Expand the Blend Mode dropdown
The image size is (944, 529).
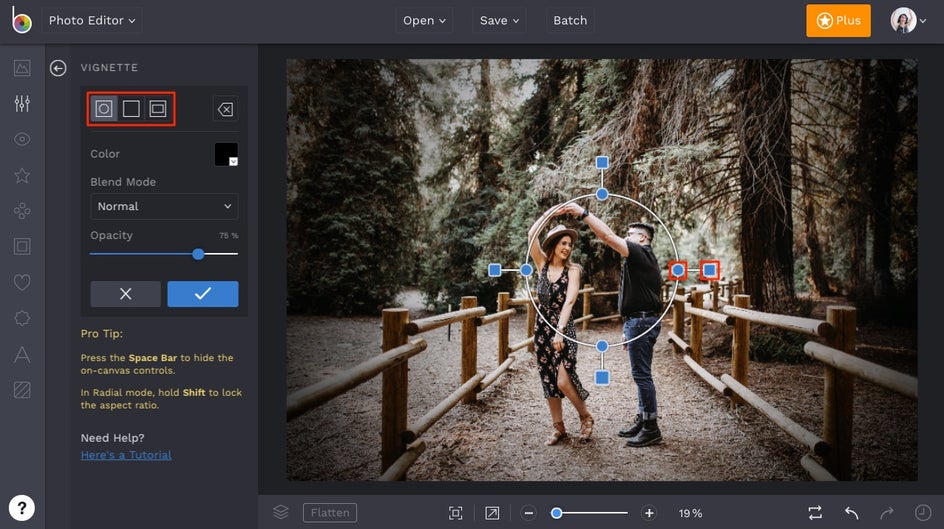pyautogui.click(x=164, y=206)
